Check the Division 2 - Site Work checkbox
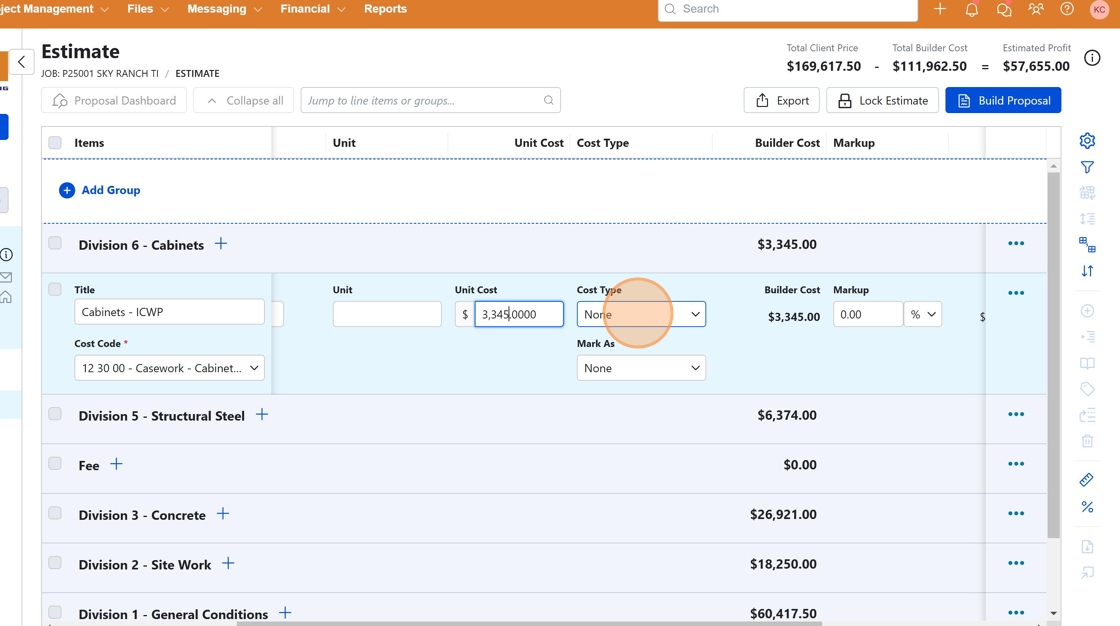Viewport: 1120px width, 626px height. click(55, 562)
